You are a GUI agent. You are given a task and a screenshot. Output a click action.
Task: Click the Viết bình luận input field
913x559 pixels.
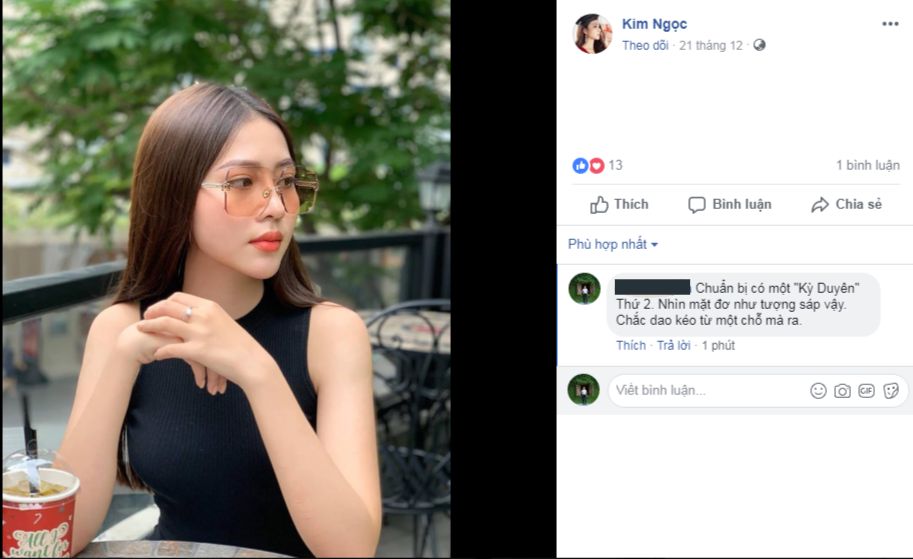pyautogui.click(x=707, y=391)
